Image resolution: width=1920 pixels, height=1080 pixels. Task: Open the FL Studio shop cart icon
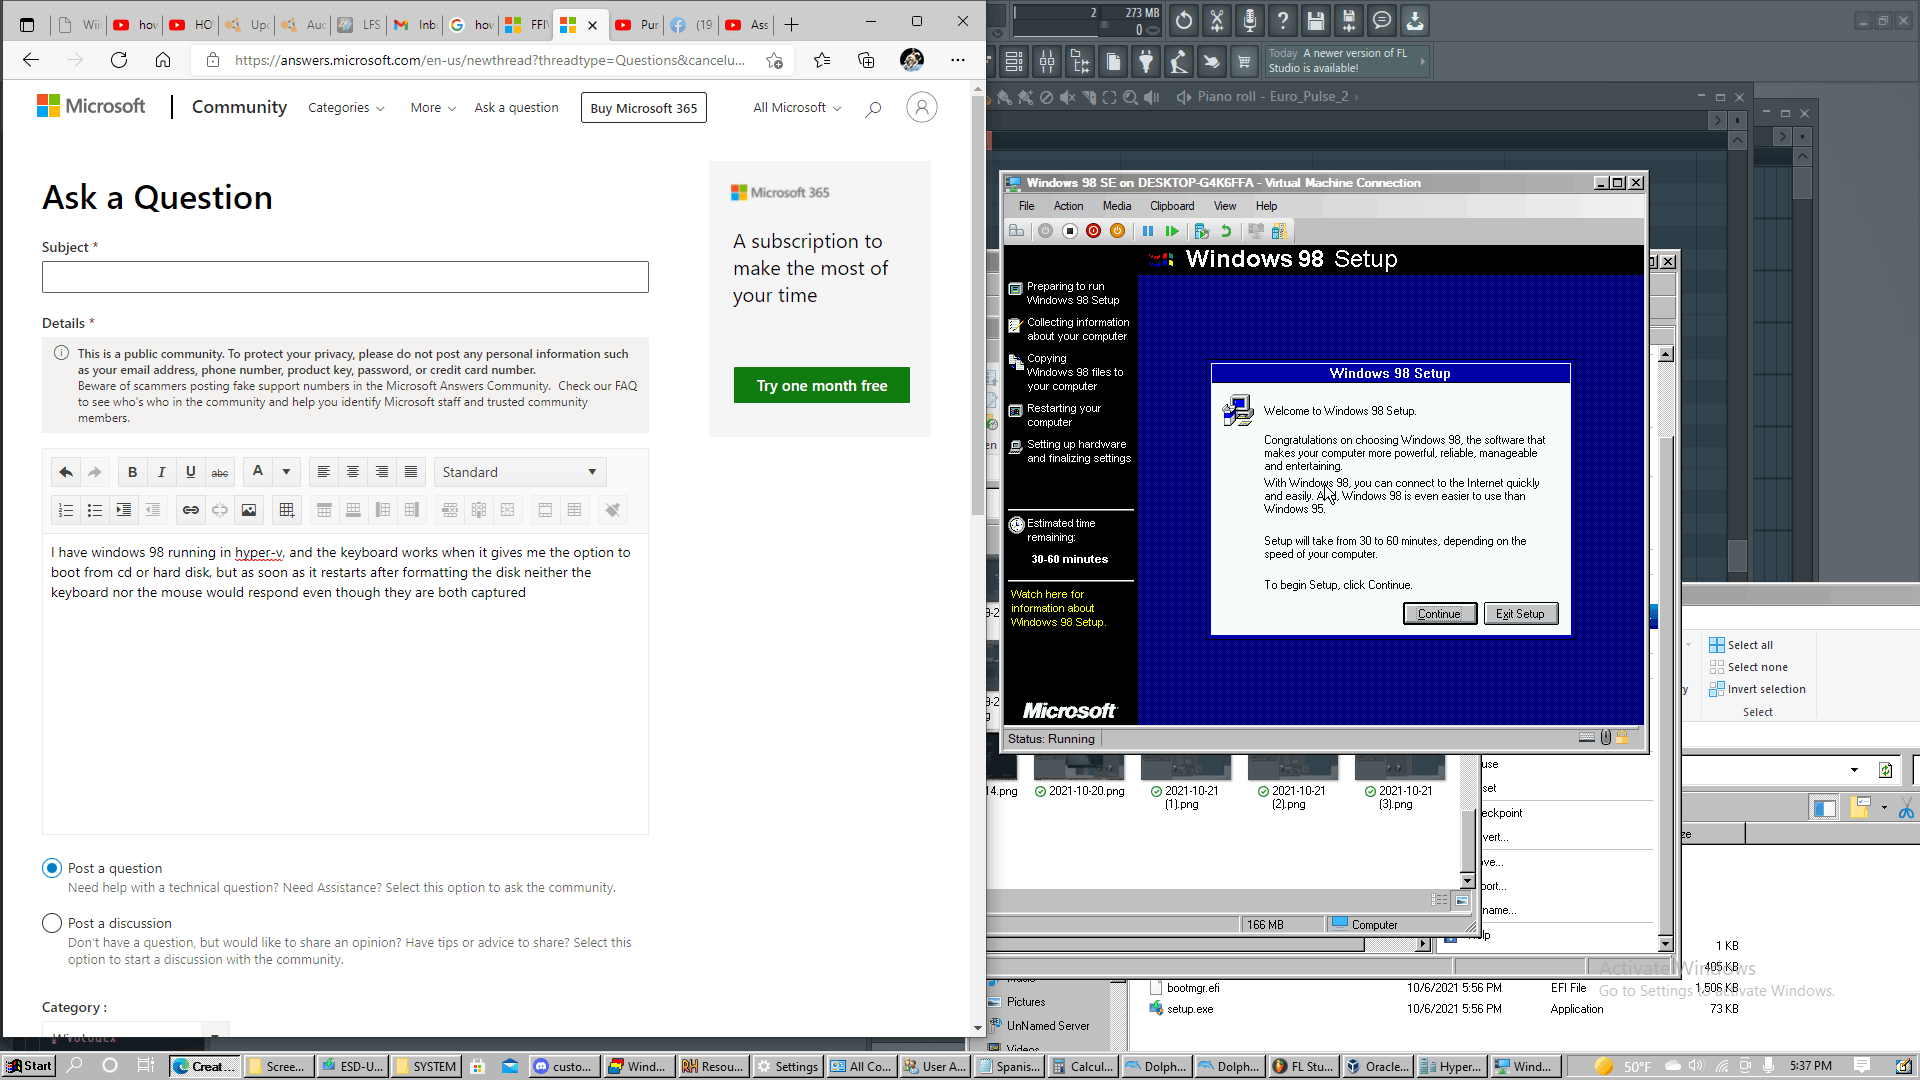(x=1244, y=62)
